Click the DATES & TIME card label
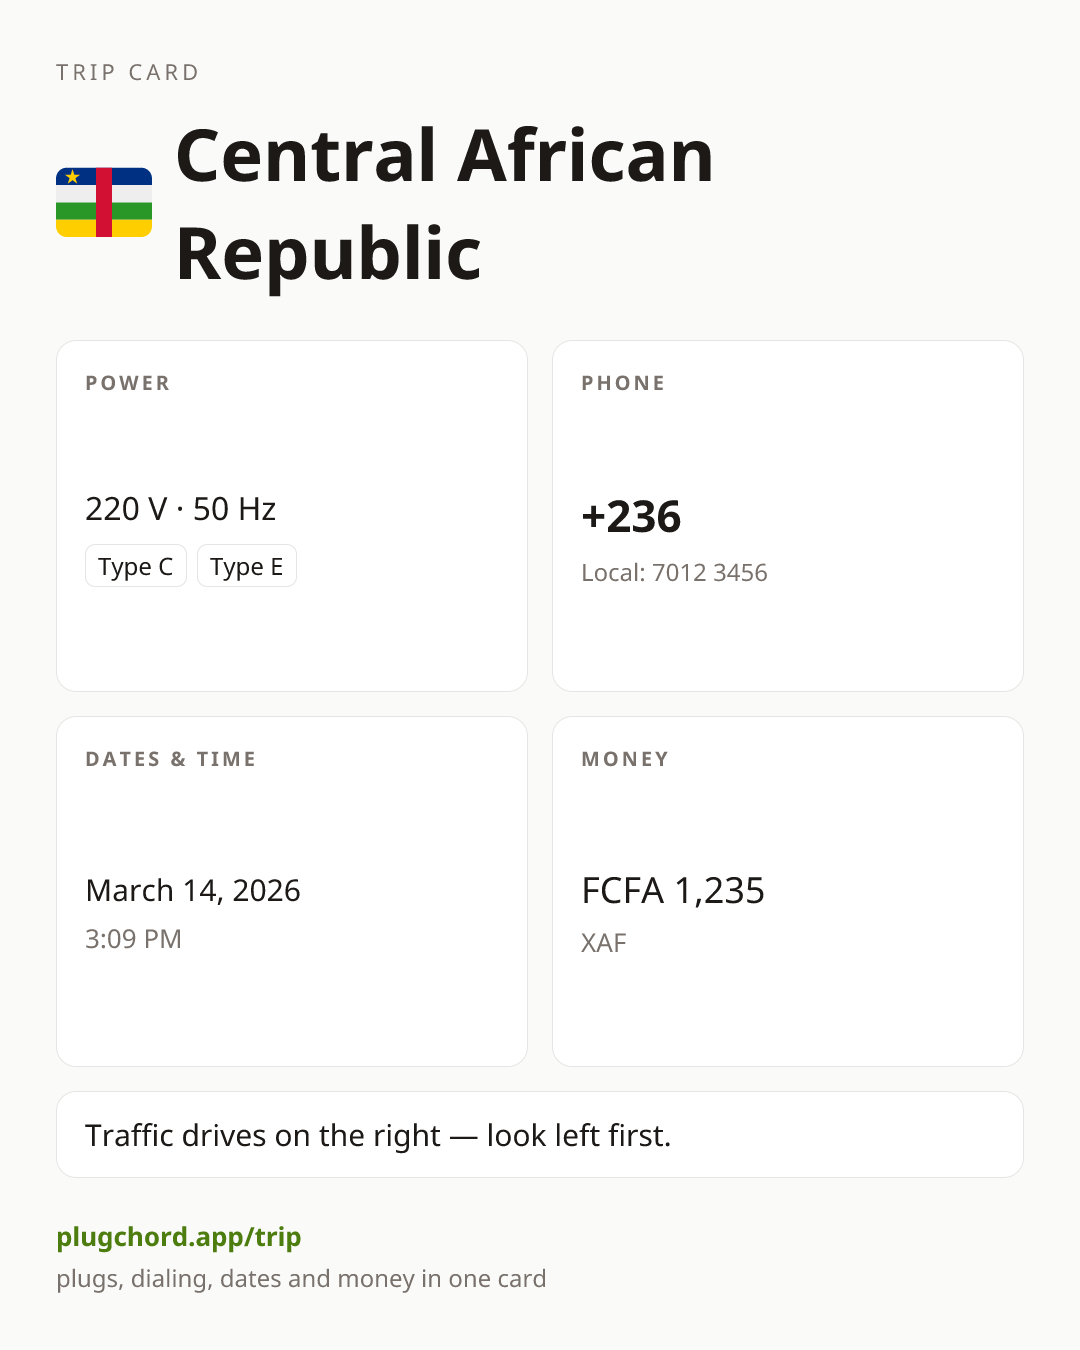Viewport: 1080px width, 1350px height. [x=171, y=759]
